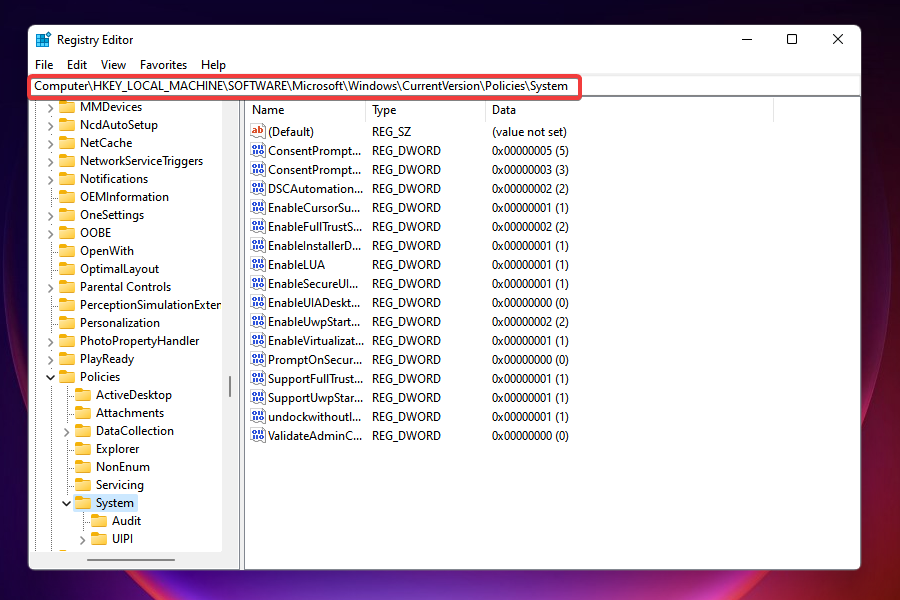Viewport: 900px width, 600px height.
Task: Open the View menu
Action: [113, 65]
